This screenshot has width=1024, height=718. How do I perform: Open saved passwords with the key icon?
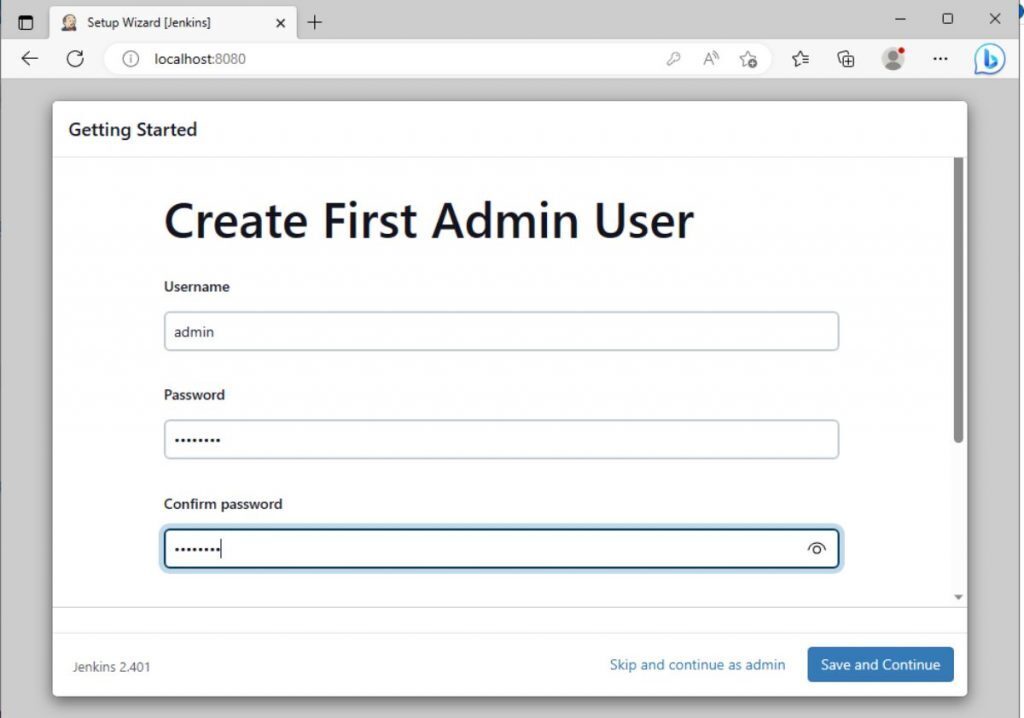coord(673,59)
